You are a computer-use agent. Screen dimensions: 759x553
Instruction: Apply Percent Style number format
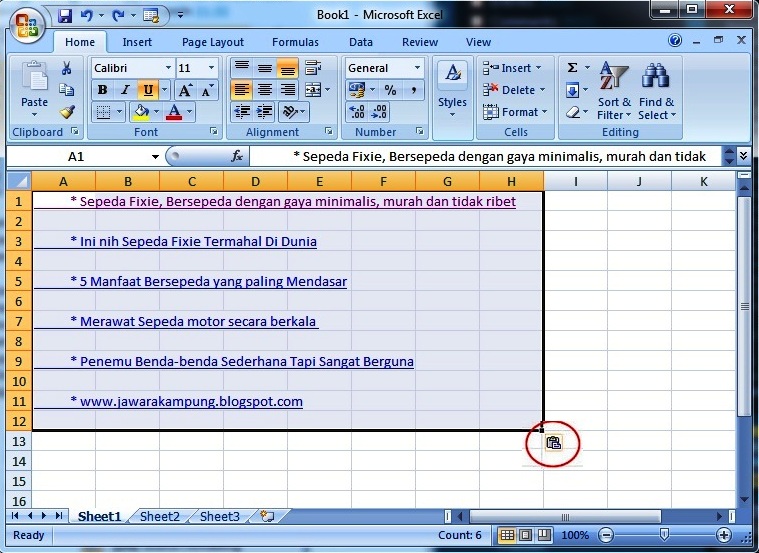[x=390, y=90]
